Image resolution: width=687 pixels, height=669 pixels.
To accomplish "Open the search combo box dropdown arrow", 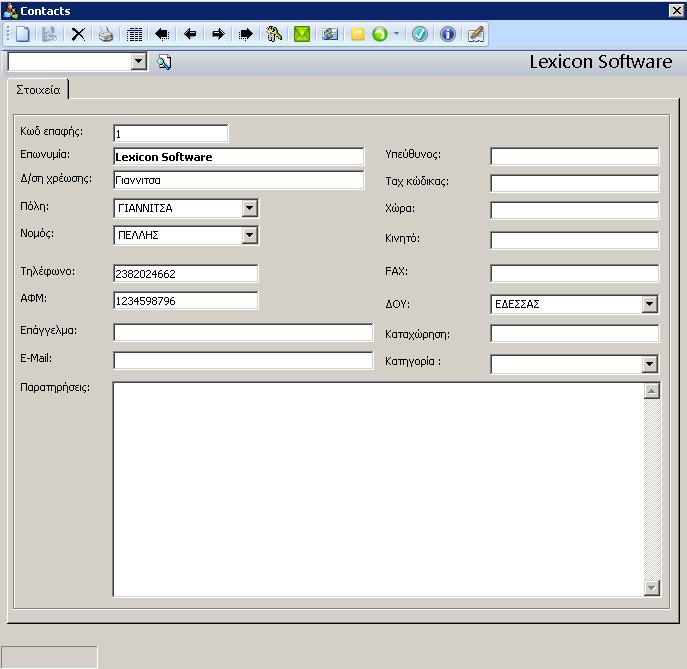I will pyautogui.click(x=138, y=62).
